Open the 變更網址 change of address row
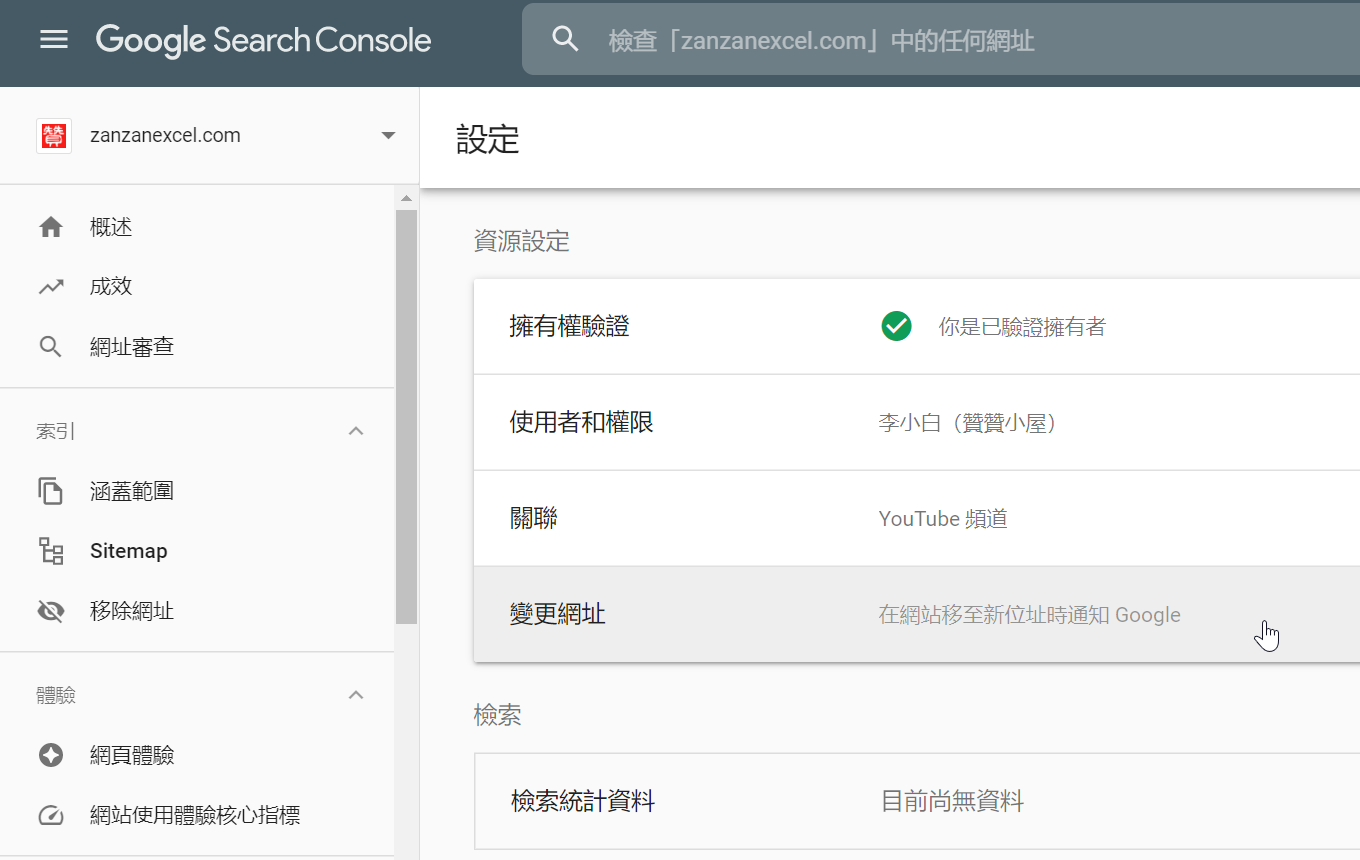Image resolution: width=1360 pixels, height=860 pixels. pos(917,614)
